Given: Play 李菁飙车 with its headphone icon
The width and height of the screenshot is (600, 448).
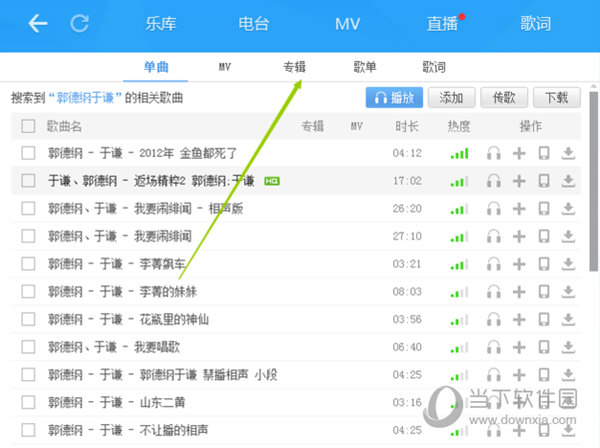Looking at the screenshot, I should click(494, 264).
